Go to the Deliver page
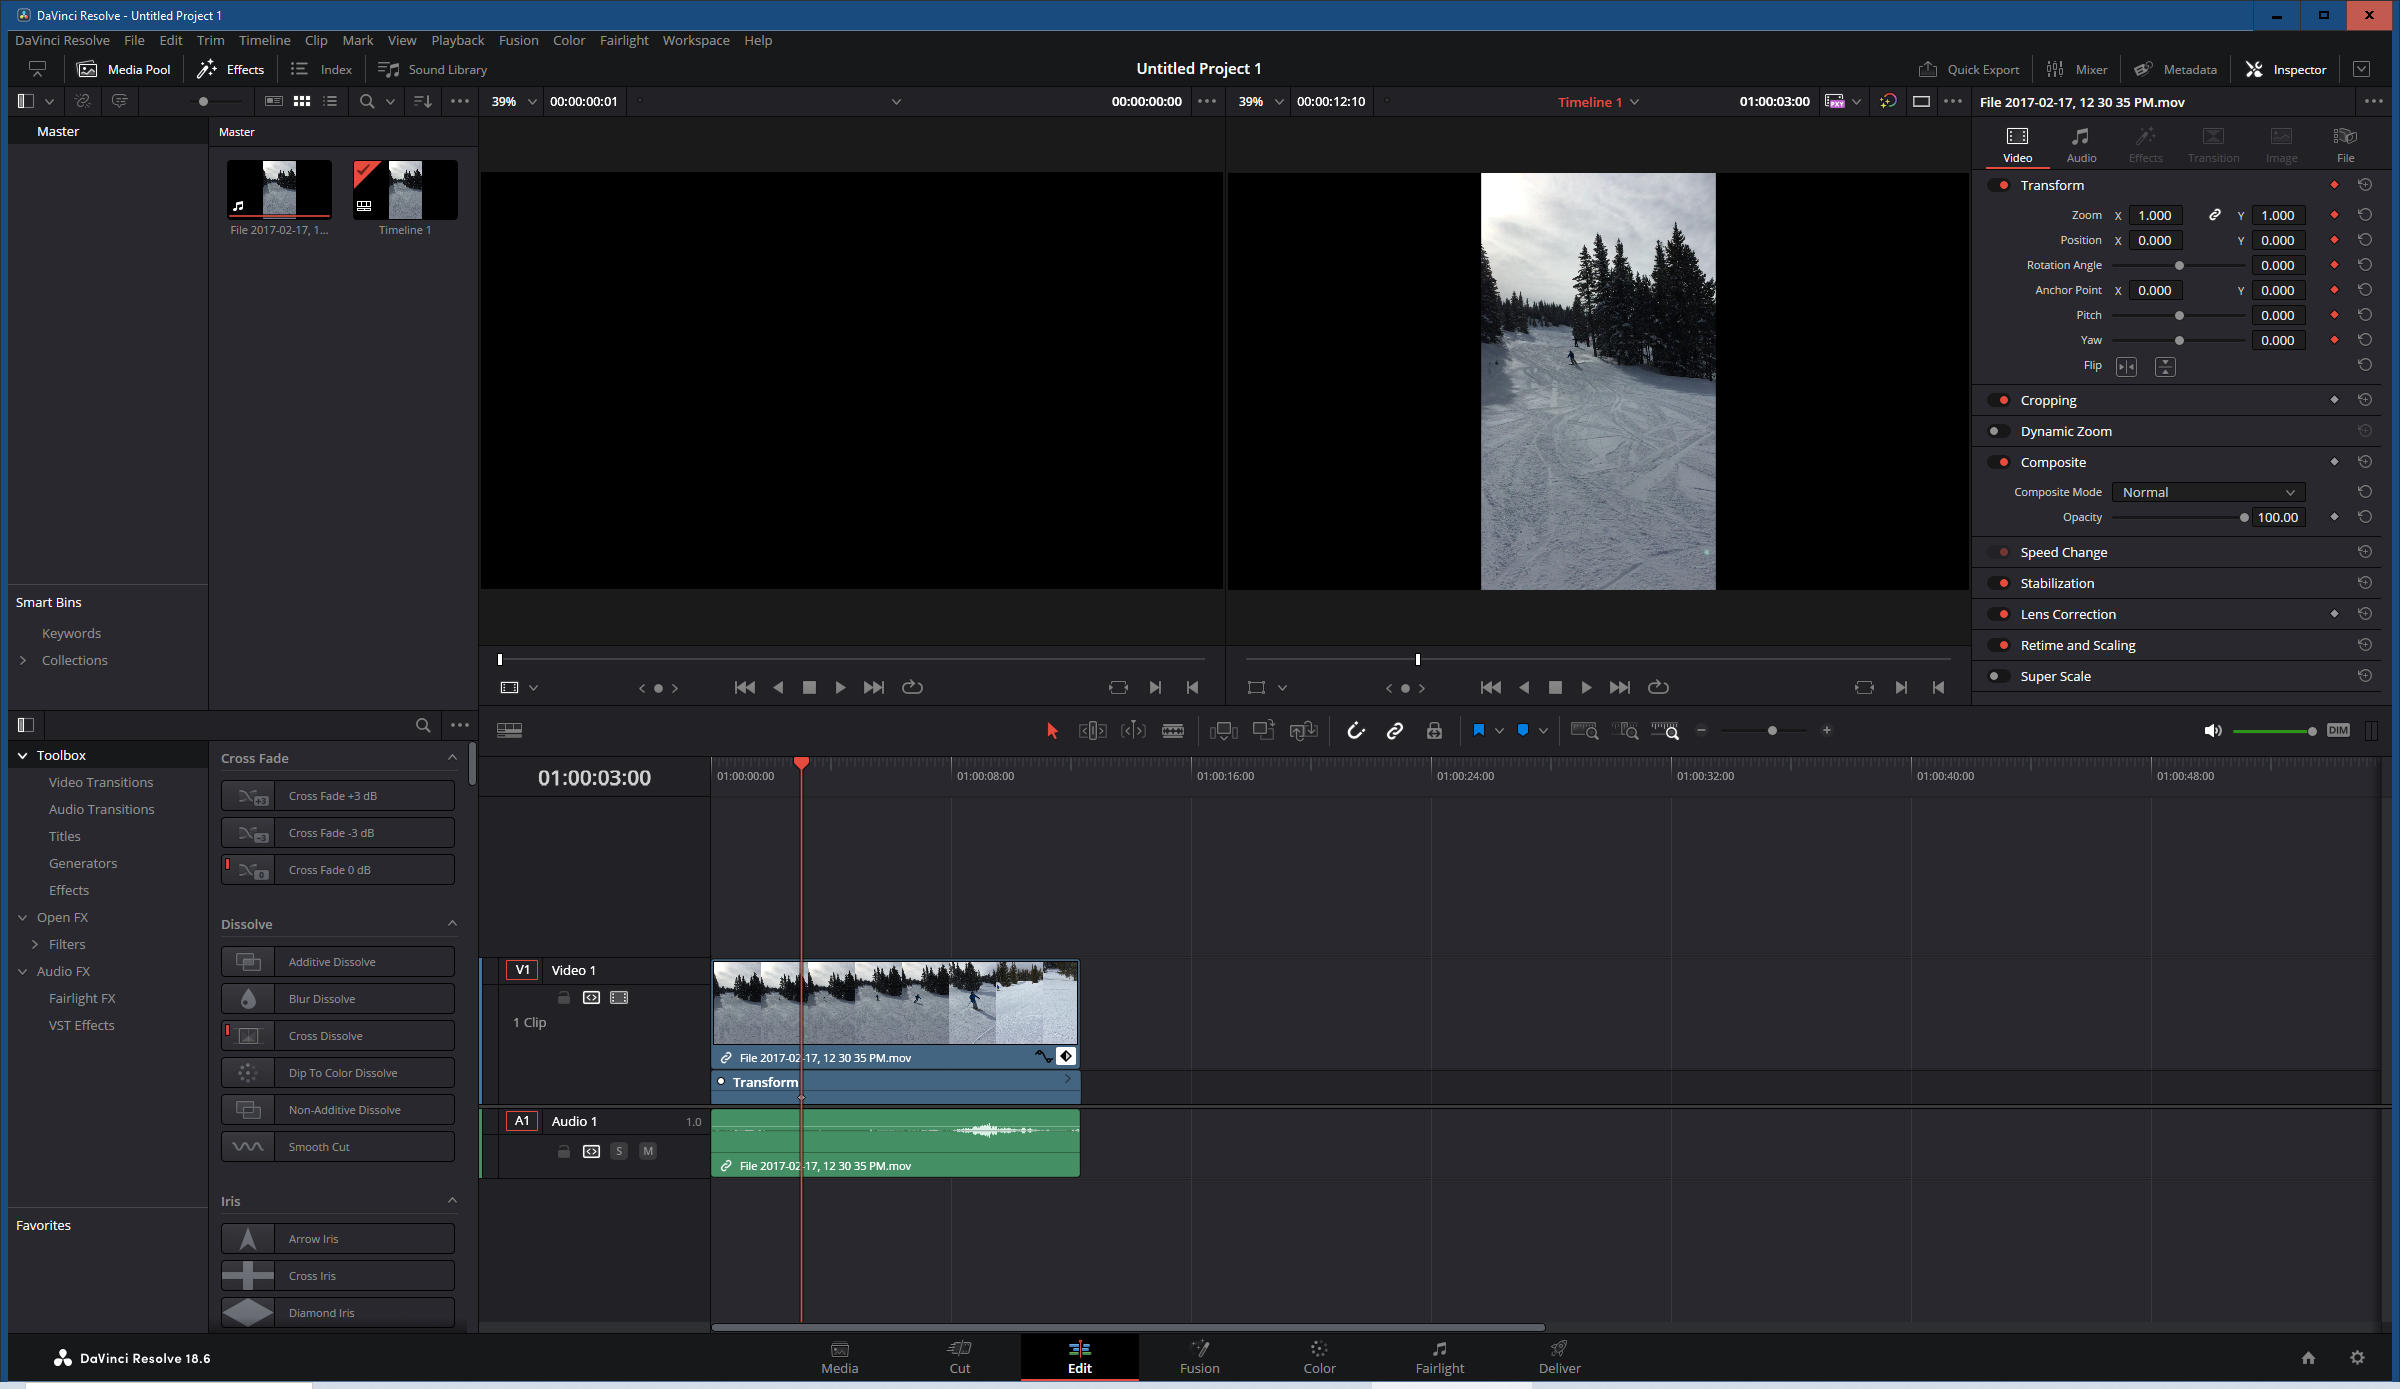2400x1389 pixels. click(x=1559, y=1357)
